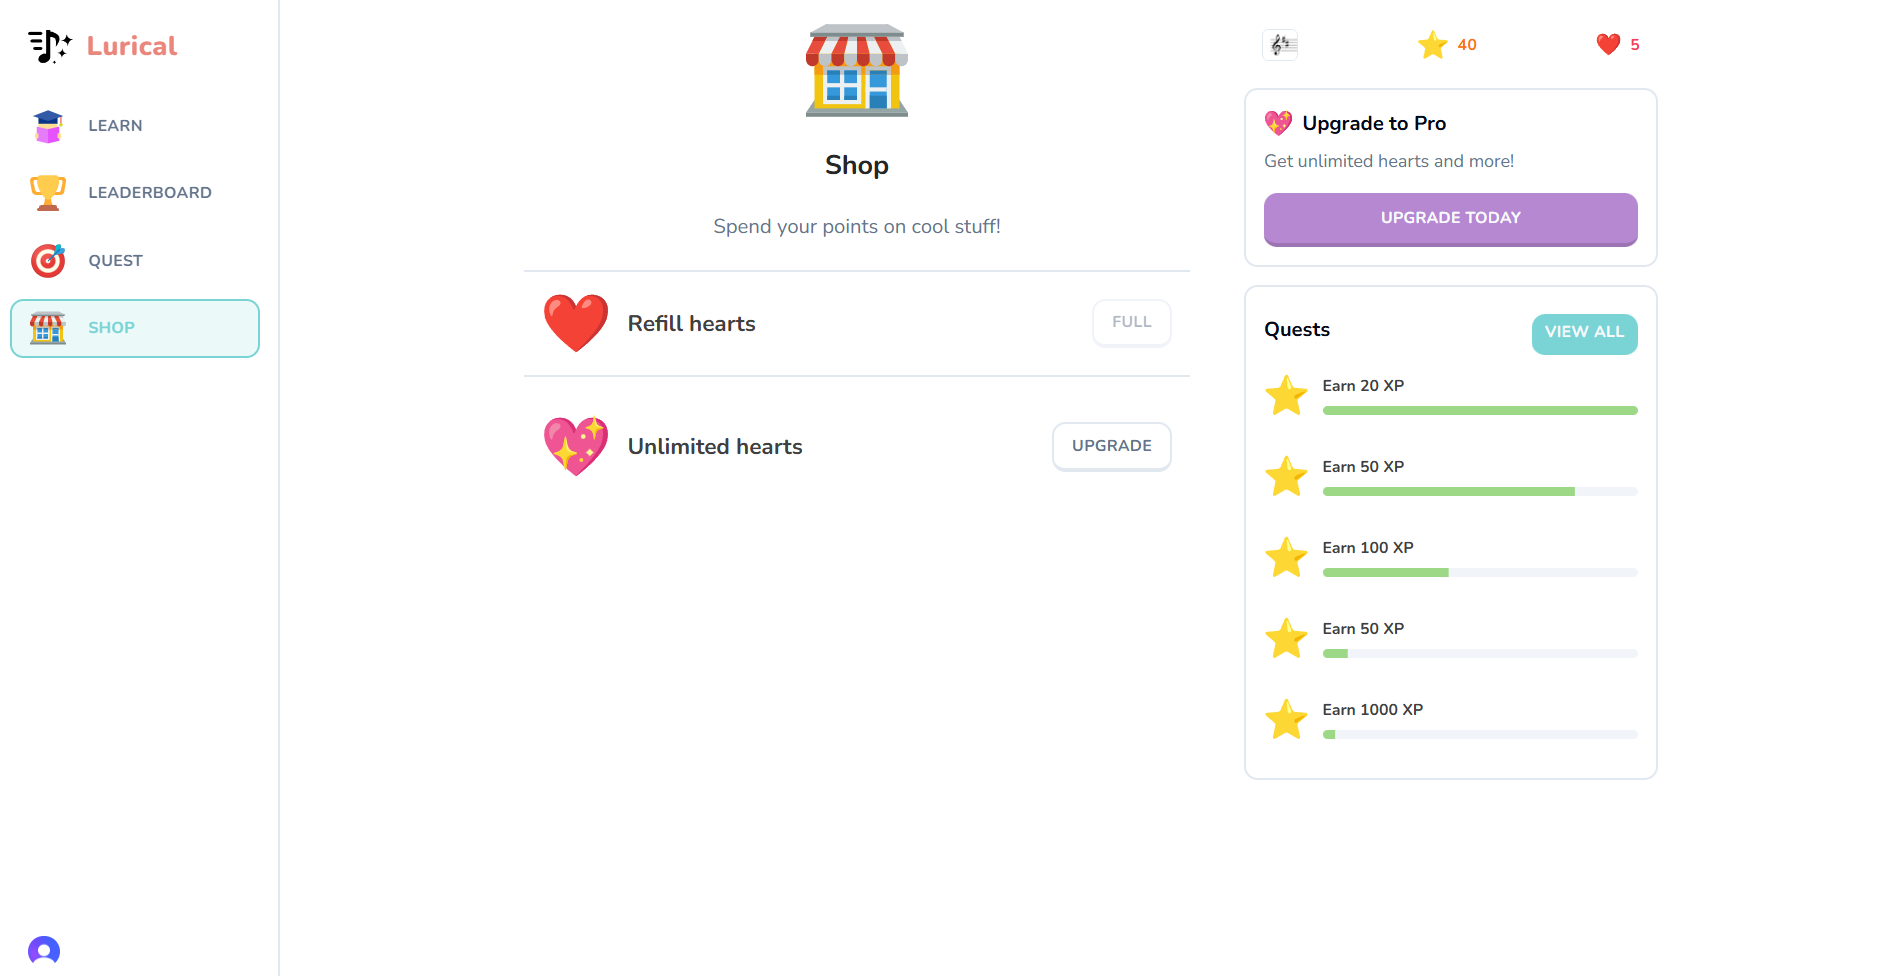This screenshot has height=976, width=1893.
Task: Click Upgrade for Unlimited hearts
Action: point(1111,446)
